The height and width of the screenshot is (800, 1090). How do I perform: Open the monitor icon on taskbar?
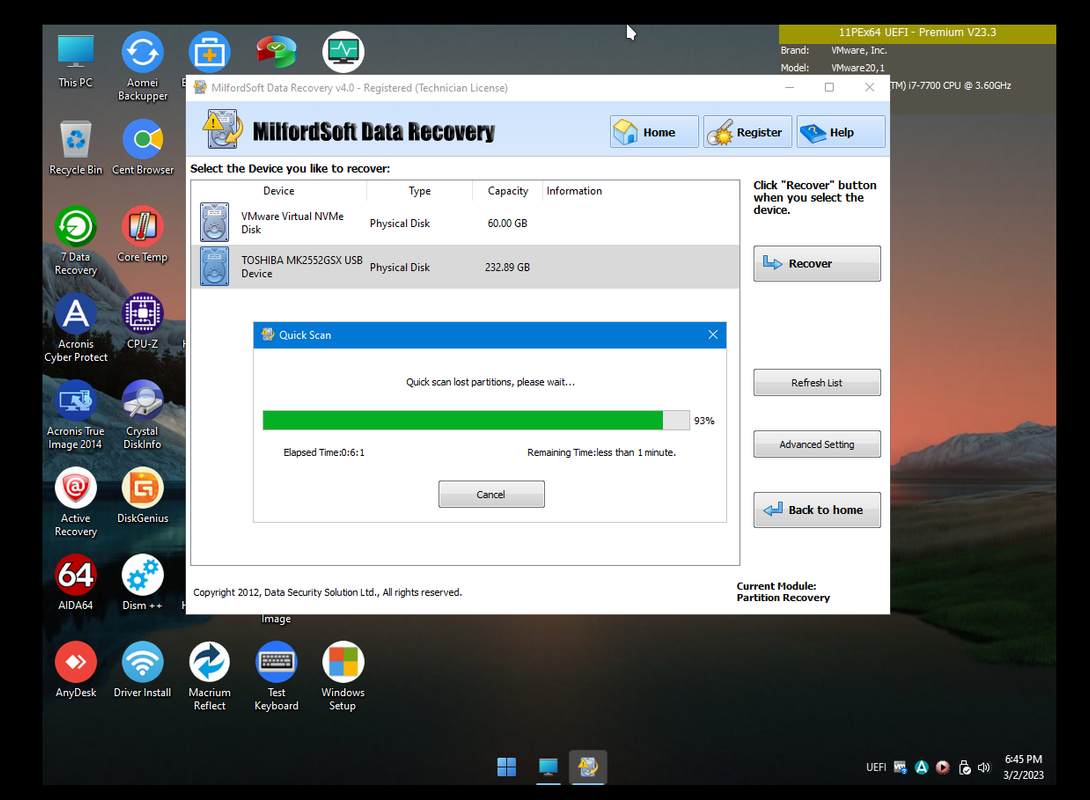(548, 767)
